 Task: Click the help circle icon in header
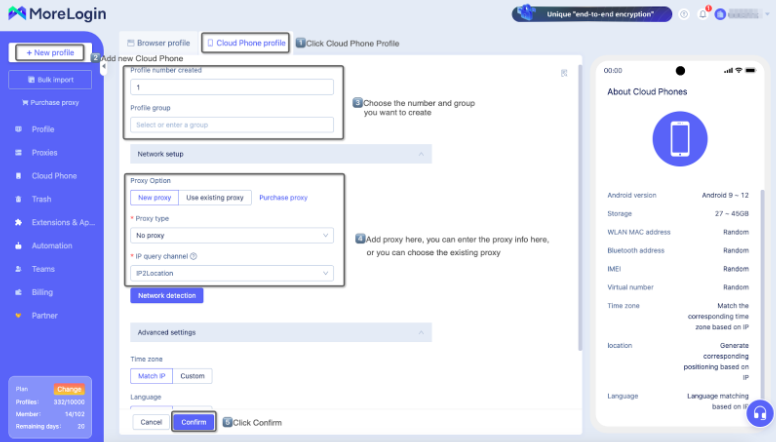[684, 14]
